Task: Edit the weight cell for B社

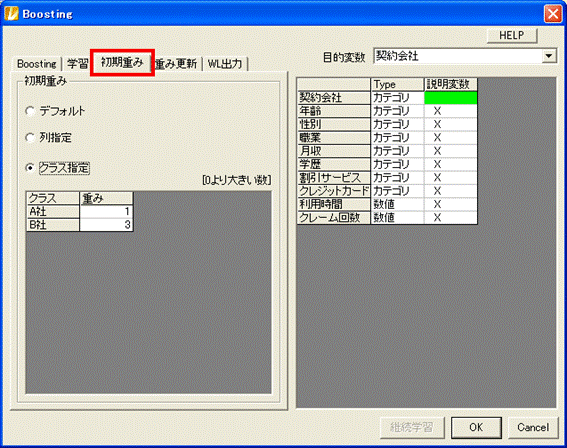Action: point(106,225)
